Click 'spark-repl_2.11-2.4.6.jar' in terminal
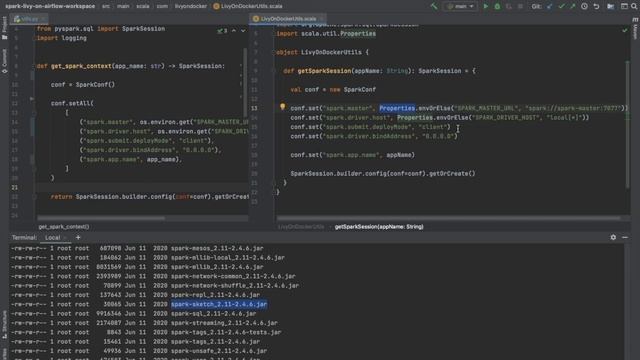Screen dimensions: 640x360 215,295
